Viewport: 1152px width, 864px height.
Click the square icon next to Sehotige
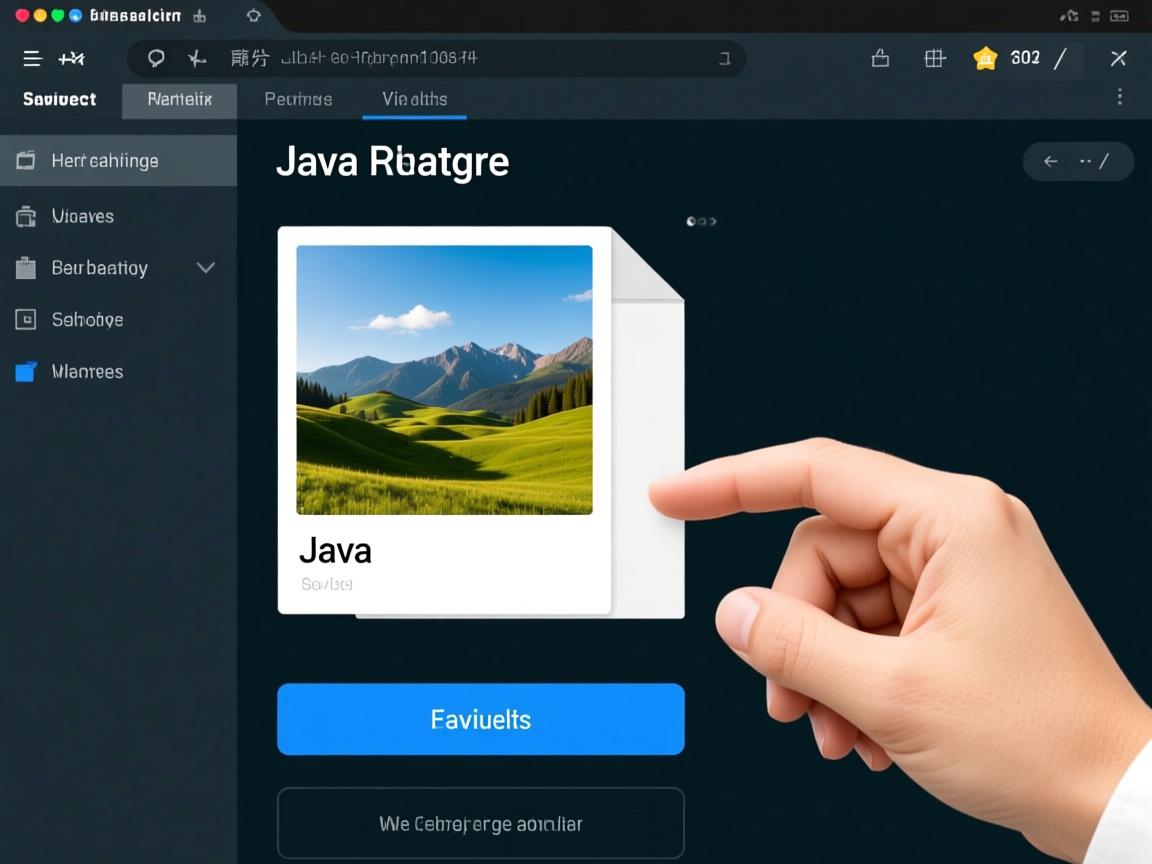(25, 319)
